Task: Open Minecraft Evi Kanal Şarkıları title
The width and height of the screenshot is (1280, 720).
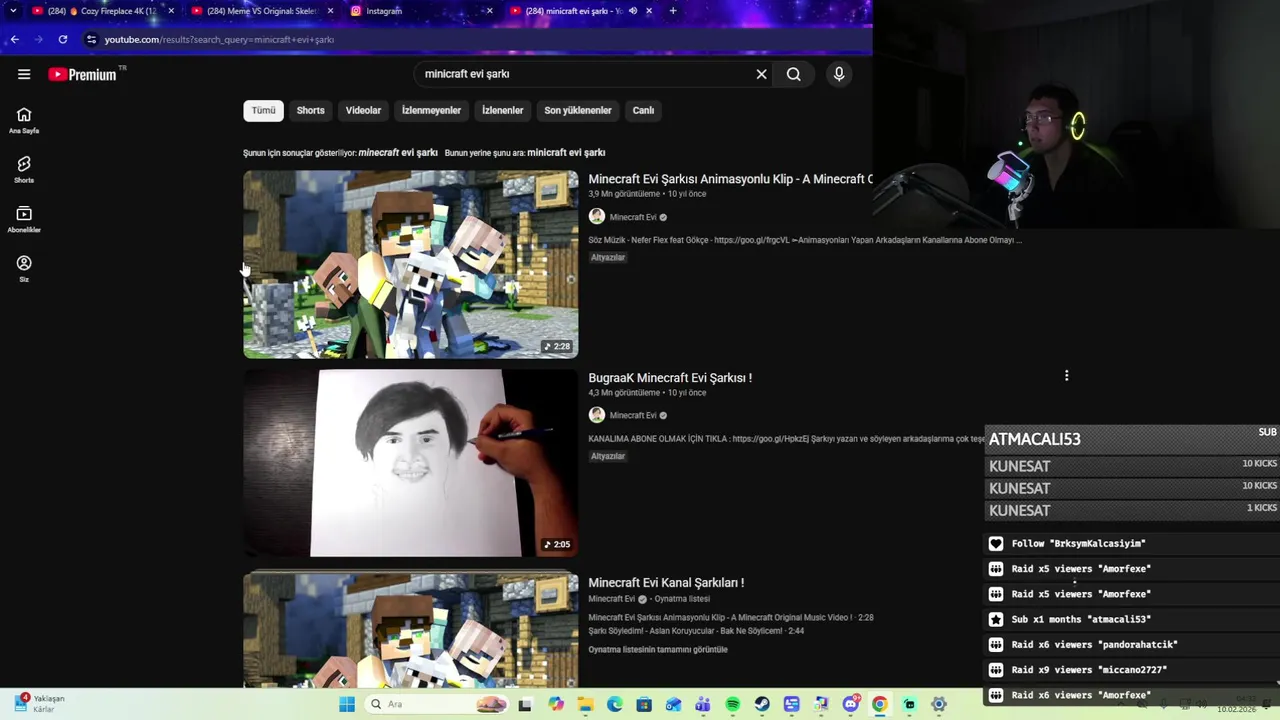Action: [666, 582]
